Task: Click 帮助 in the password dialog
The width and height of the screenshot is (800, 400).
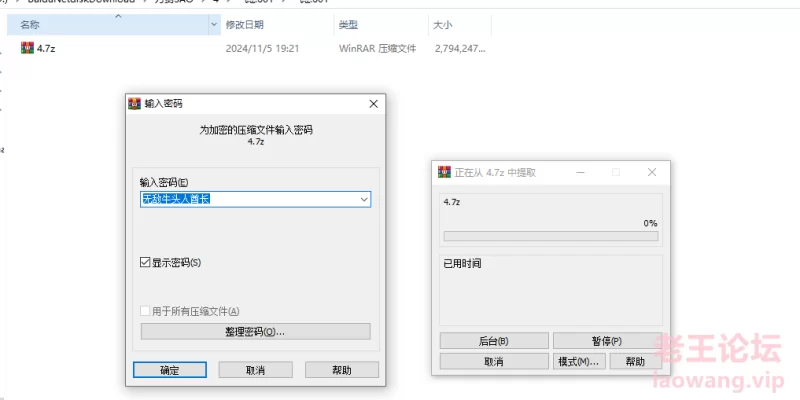Action: (x=342, y=370)
